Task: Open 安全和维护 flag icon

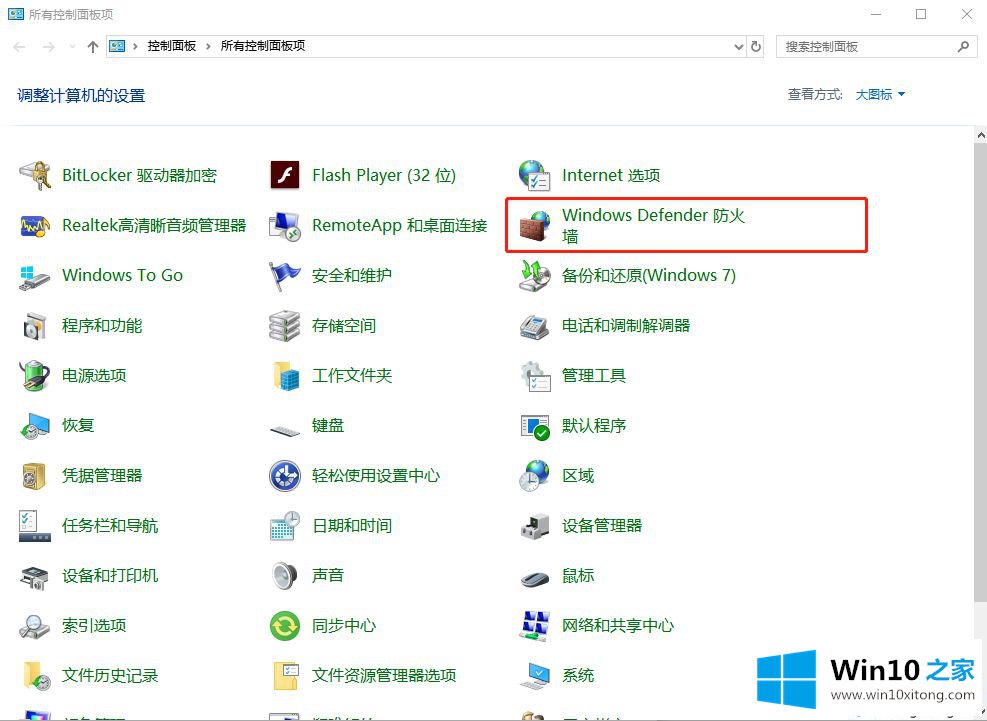Action: tap(285, 276)
